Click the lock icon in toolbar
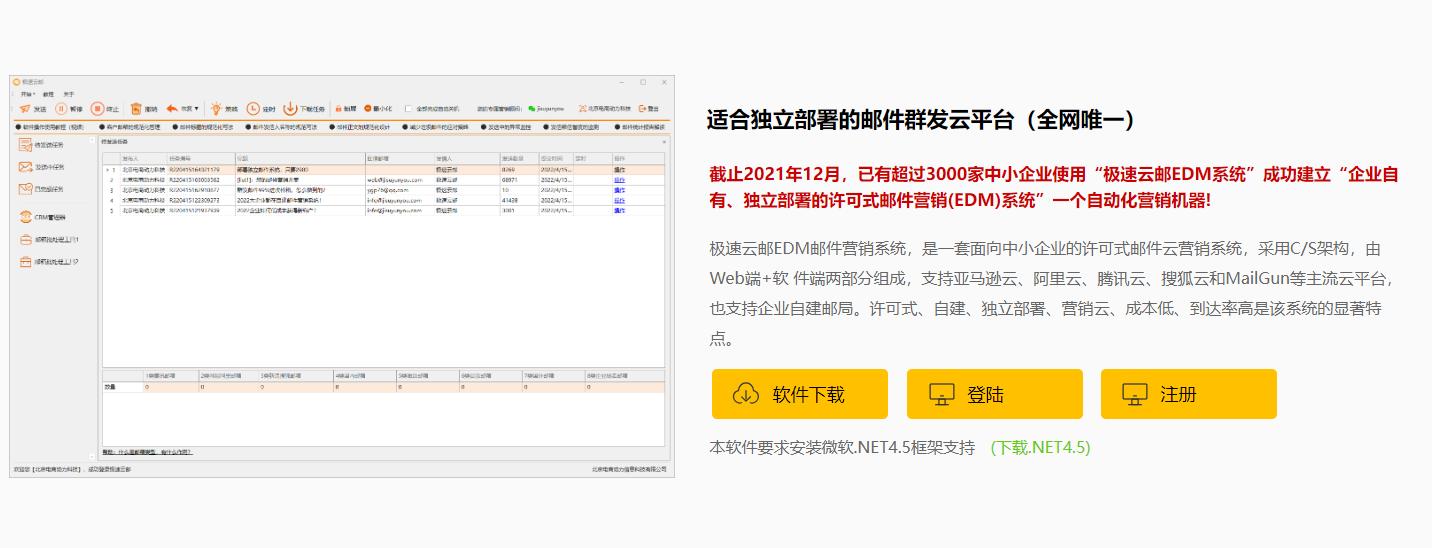The width and height of the screenshot is (1432, 548). click(x=339, y=108)
